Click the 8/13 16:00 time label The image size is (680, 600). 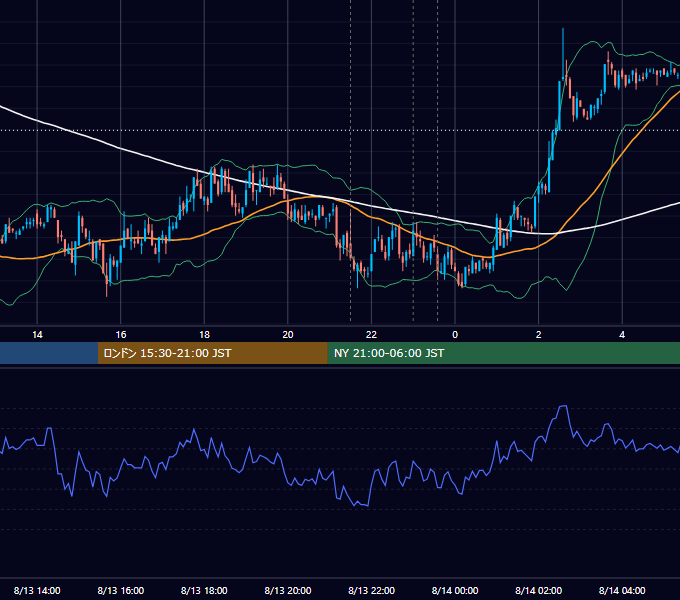click(121, 590)
